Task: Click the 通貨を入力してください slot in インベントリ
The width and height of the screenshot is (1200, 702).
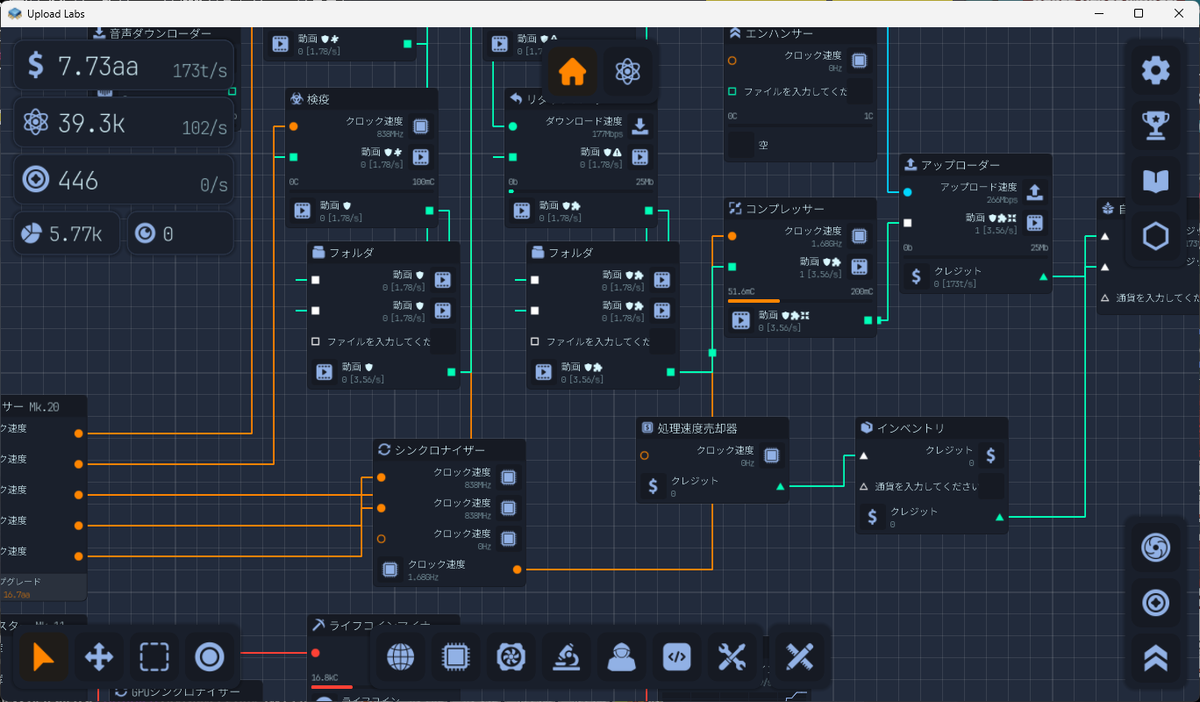Action: pyautogui.click(x=932, y=486)
